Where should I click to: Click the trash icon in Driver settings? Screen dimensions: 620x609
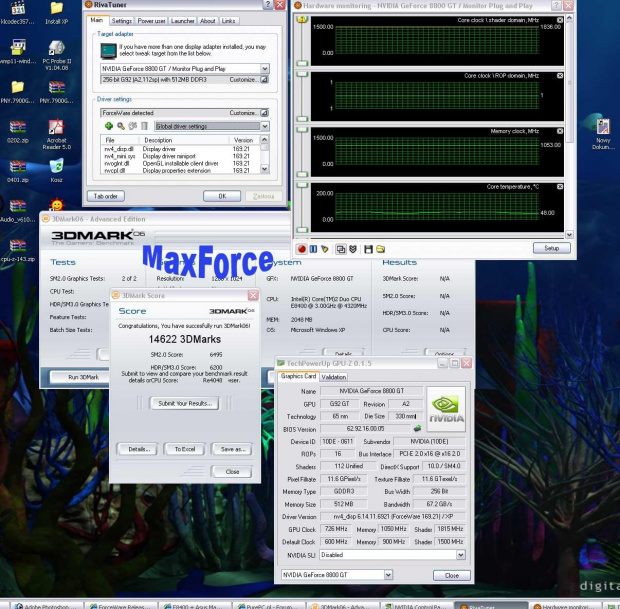point(144,126)
